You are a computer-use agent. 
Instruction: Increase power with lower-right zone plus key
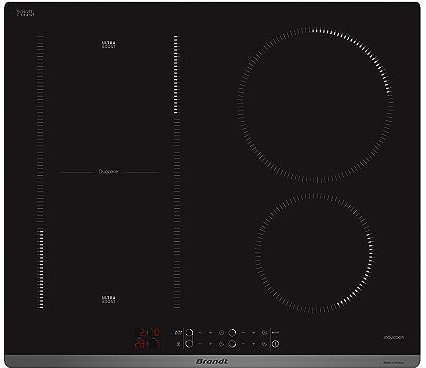coord(254,344)
